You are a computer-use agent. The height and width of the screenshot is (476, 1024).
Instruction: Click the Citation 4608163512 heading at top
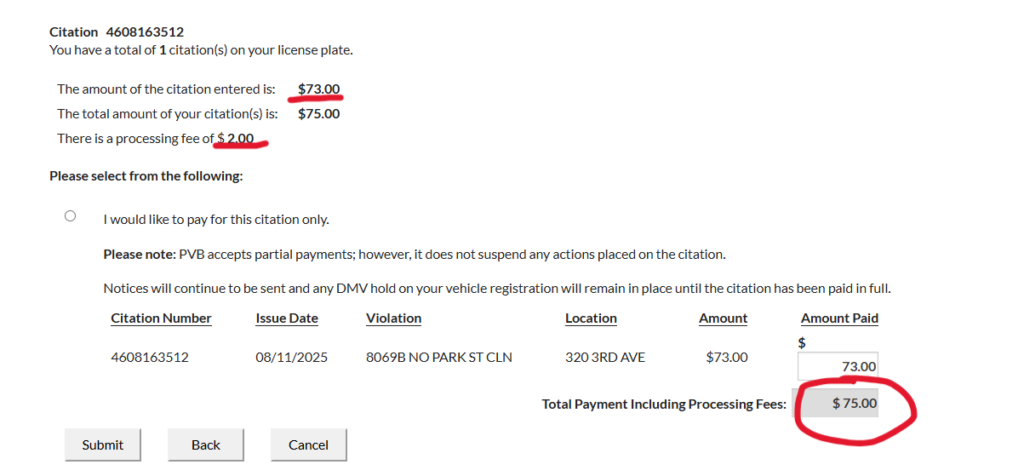click(x=116, y=32)
